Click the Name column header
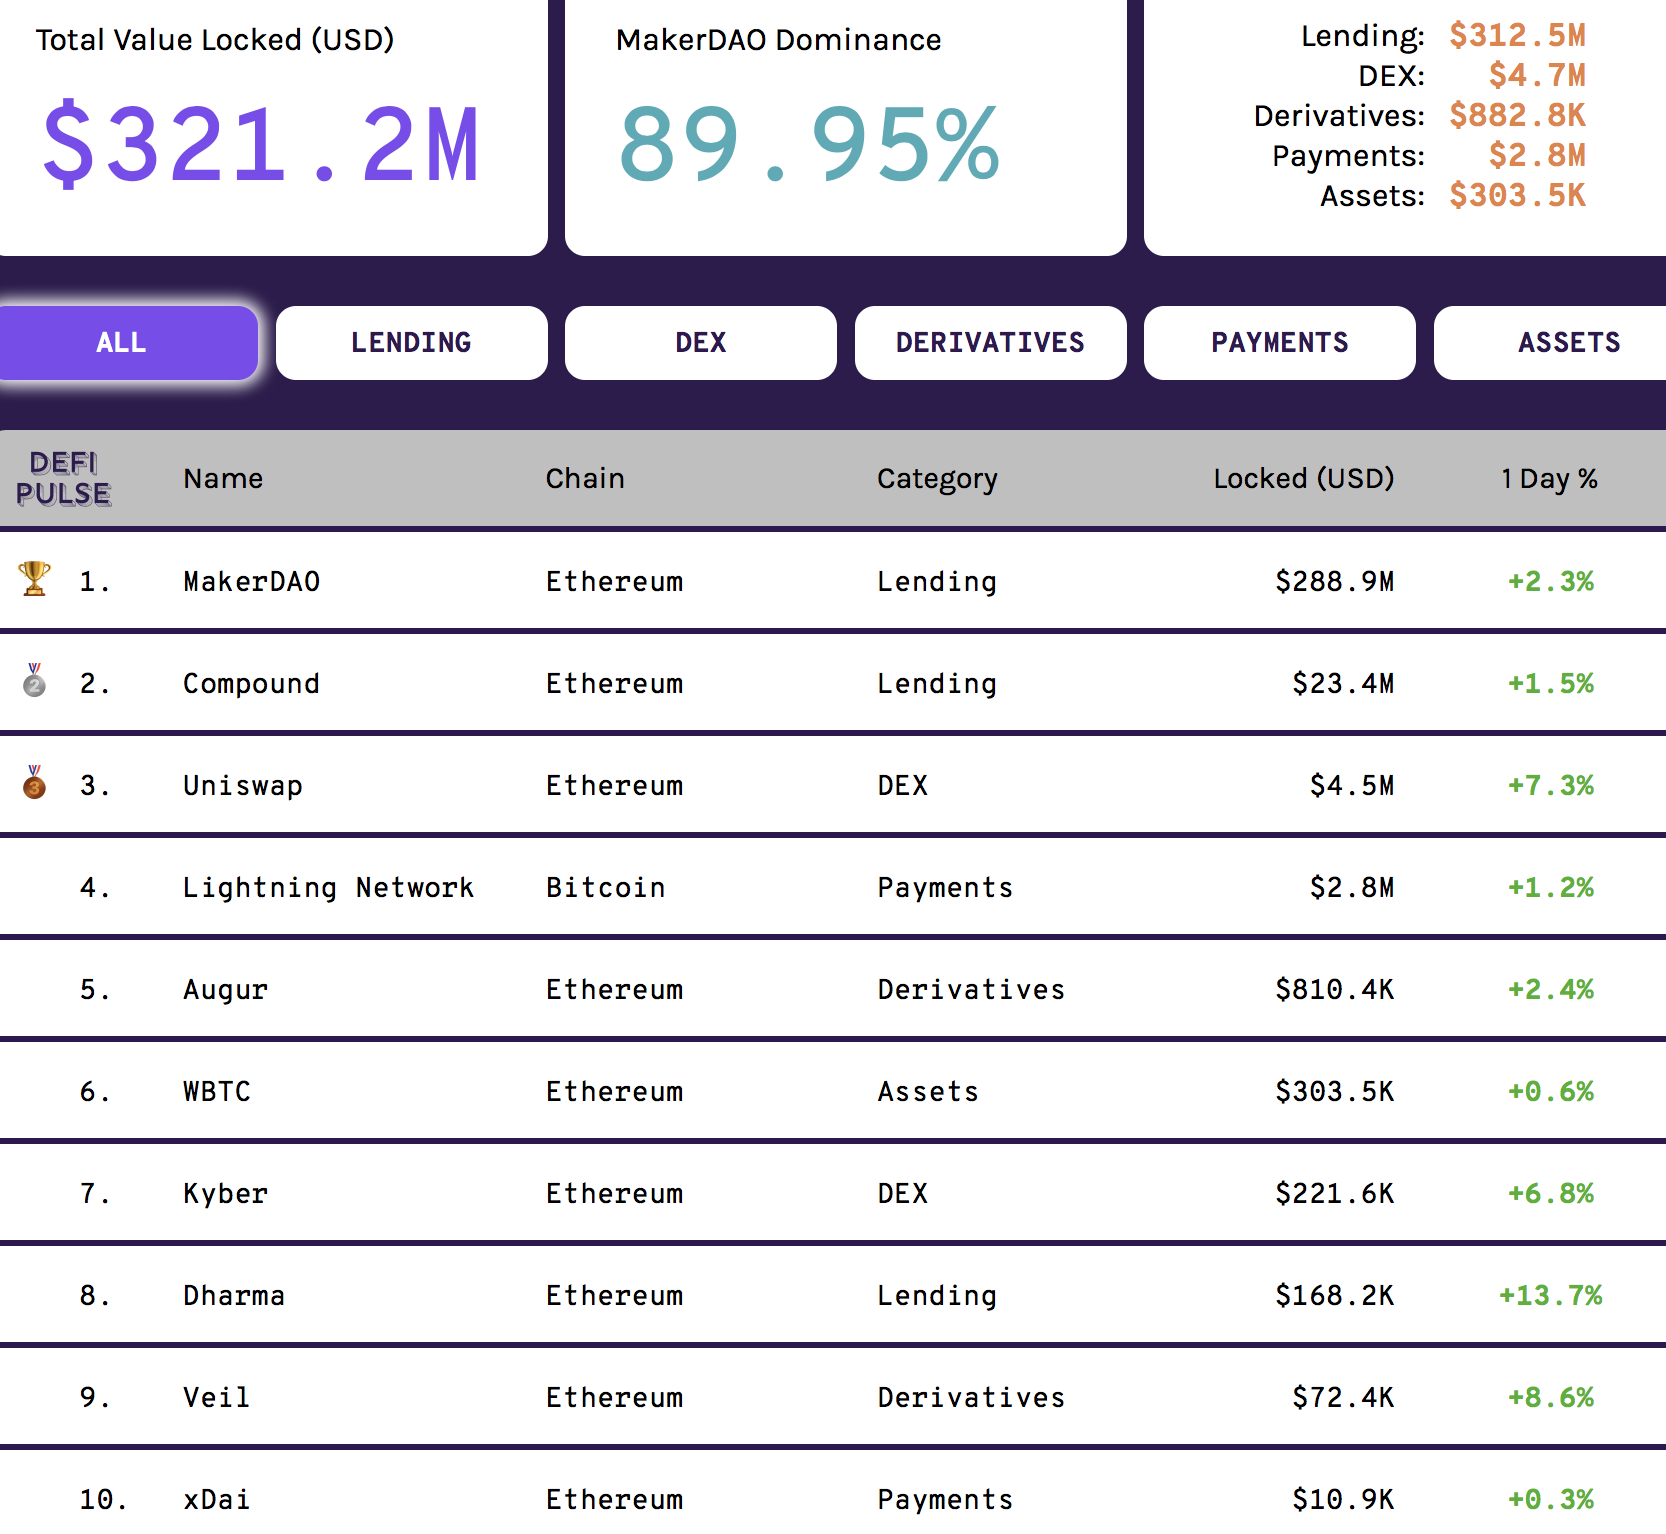Image resolution: width=1666 pixels, height=1534 pixels. pos(222,478)
